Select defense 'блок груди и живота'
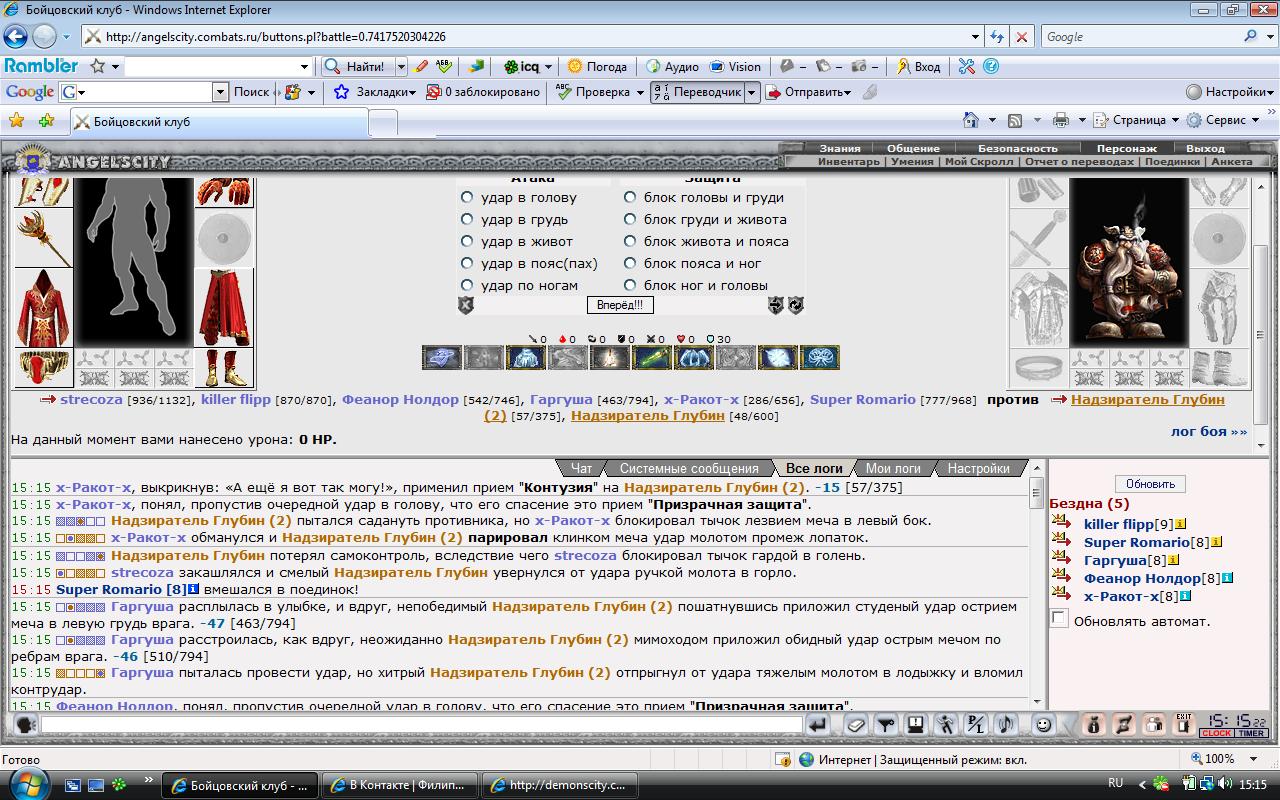 click(630, 219)
